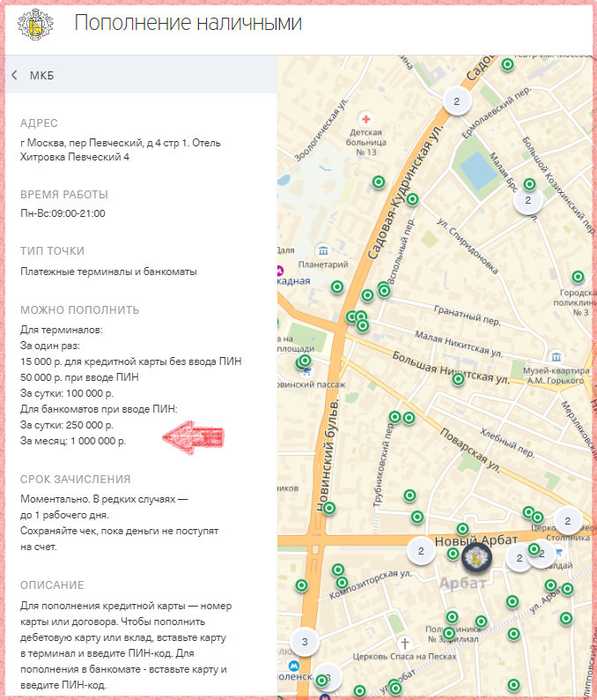Open cluster of 2 left of Новый Арбат label
This screenshot has height=700, width=597.
tap(421, 550)
